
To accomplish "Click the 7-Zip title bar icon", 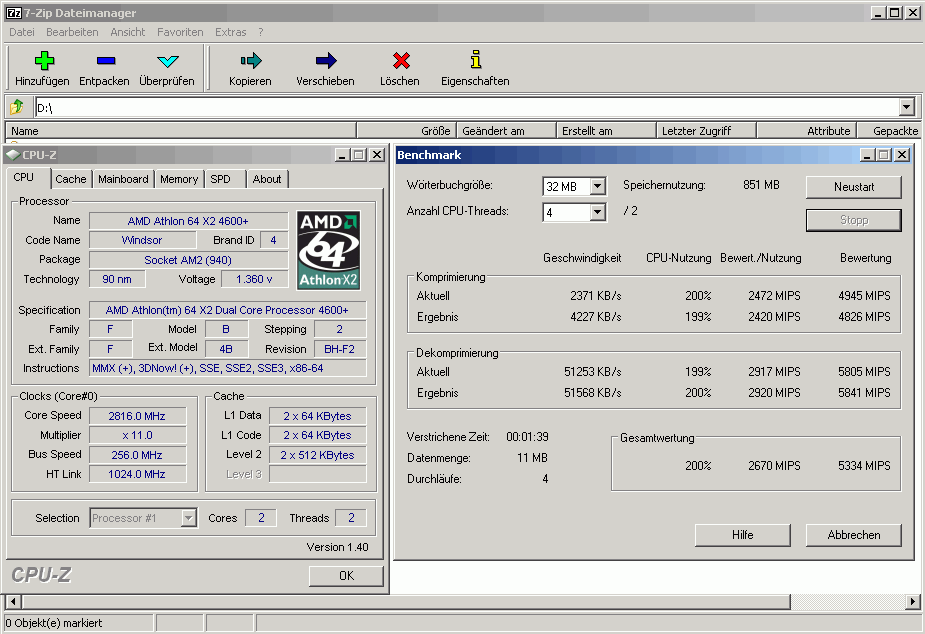I will (14, 12).
